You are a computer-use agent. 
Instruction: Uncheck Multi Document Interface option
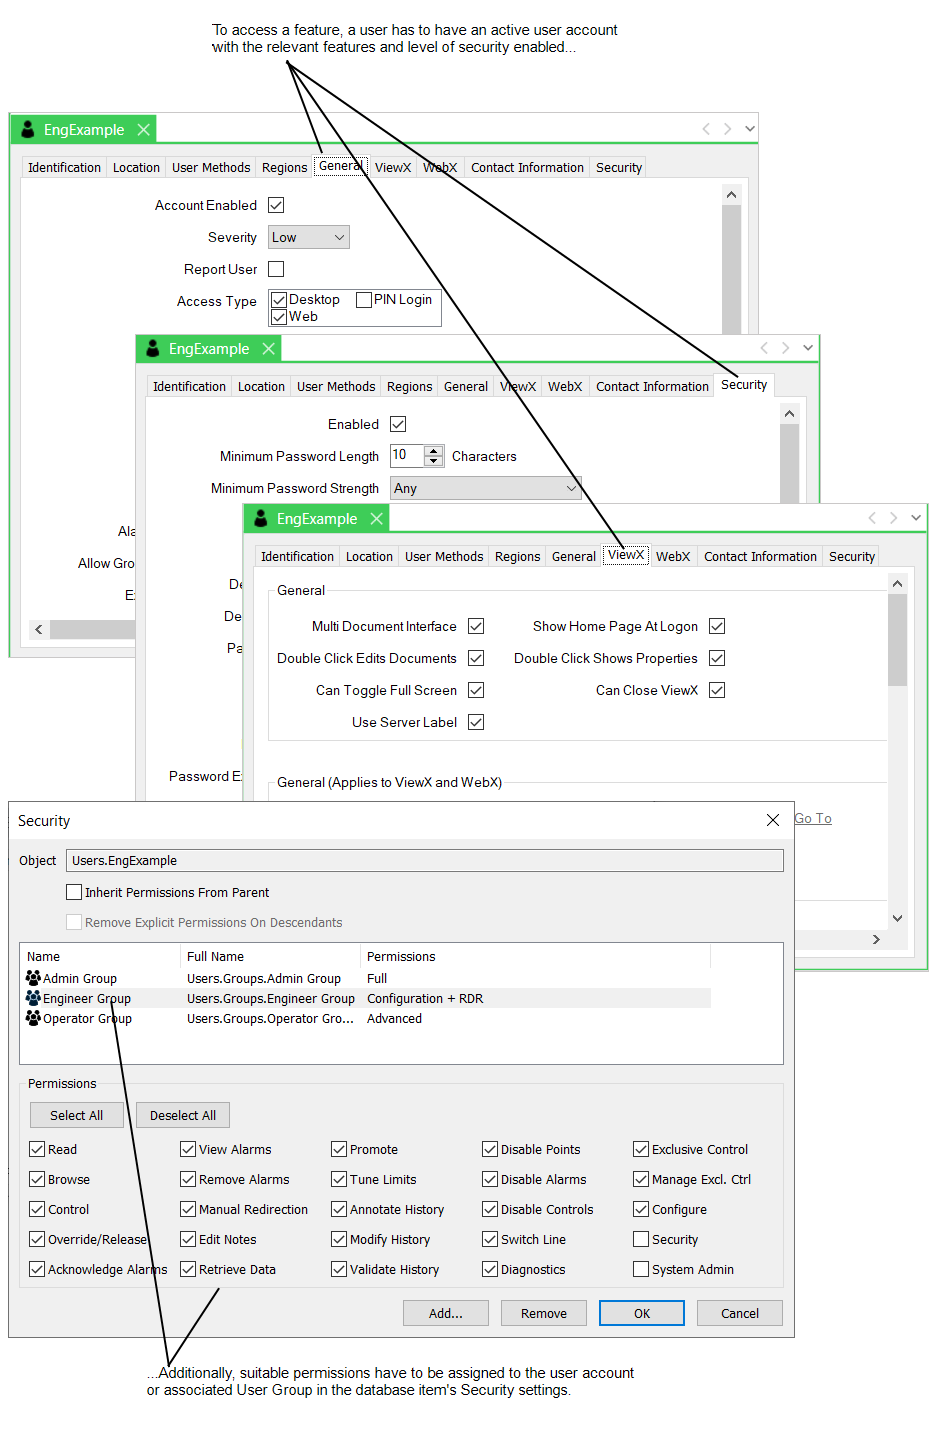coord(476,626)
